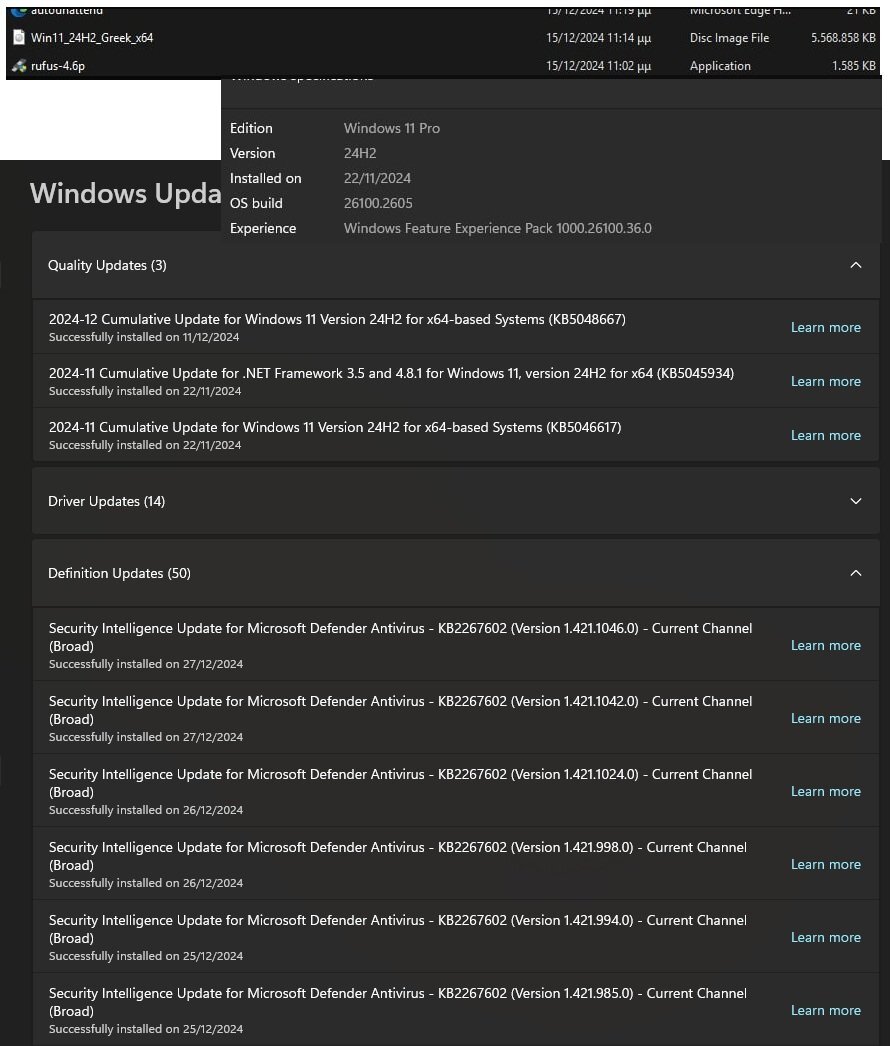Image resolution: width=890 pixels, height=1046 pixels.
Task: Select the .NET Framework 3.5 and 4.8.1 update entry
Action: coord(456,381)
